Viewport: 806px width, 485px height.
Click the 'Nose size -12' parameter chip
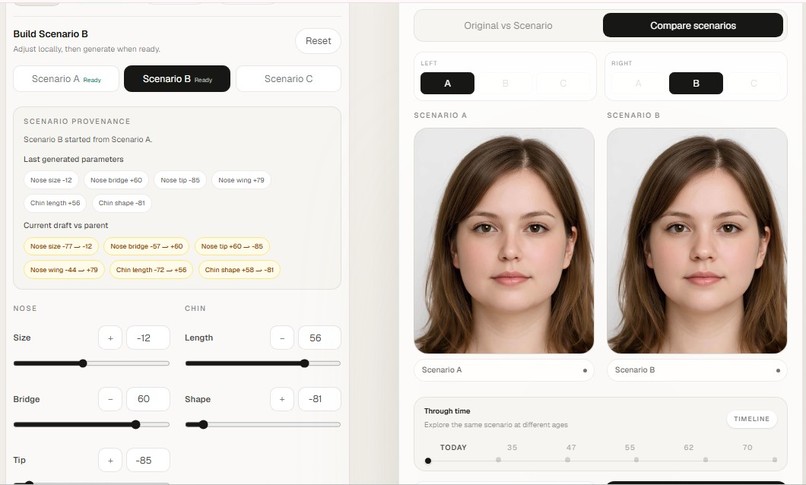(x=51, y=180)
